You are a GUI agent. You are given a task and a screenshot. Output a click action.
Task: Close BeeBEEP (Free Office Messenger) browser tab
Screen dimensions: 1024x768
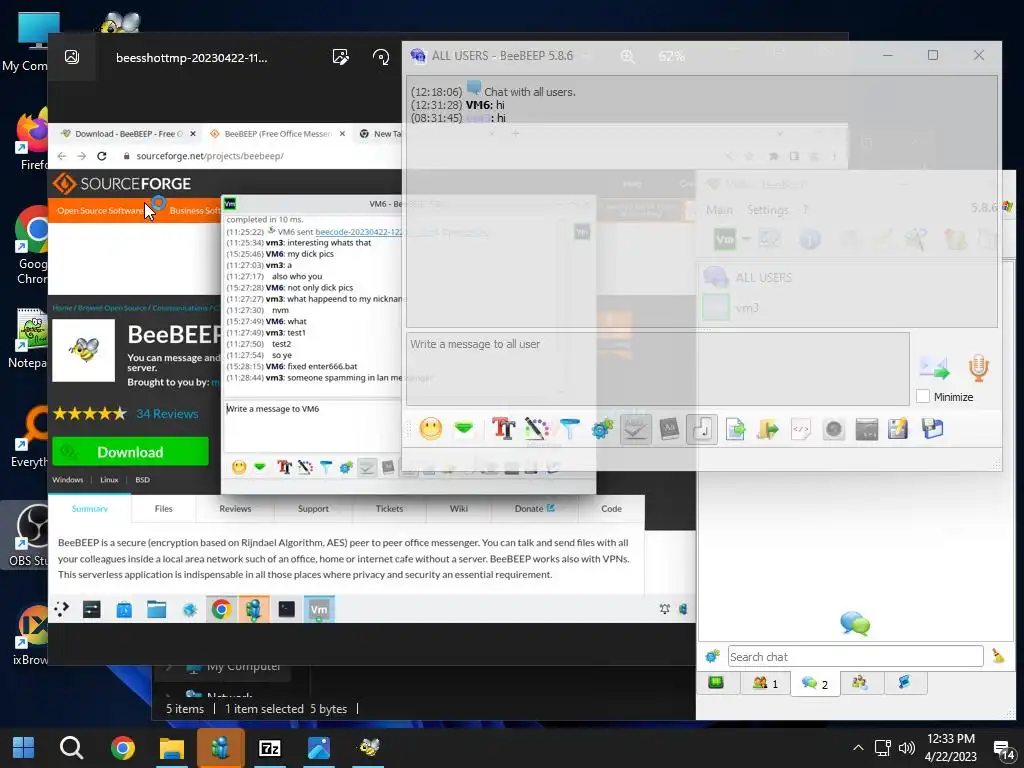pyautogui.click(x=342, y=134)
